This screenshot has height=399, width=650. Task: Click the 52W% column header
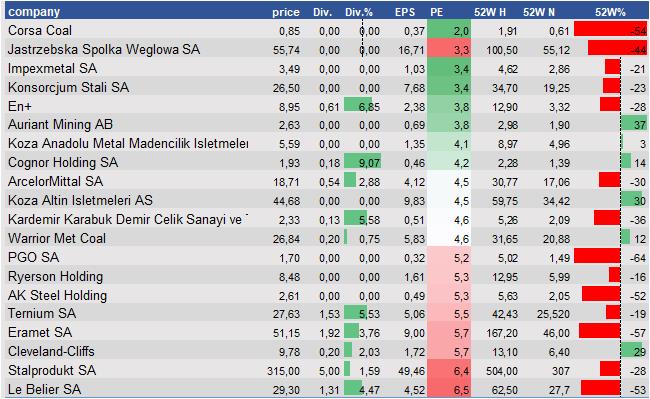pyautogui.click(x=610, y=12)
